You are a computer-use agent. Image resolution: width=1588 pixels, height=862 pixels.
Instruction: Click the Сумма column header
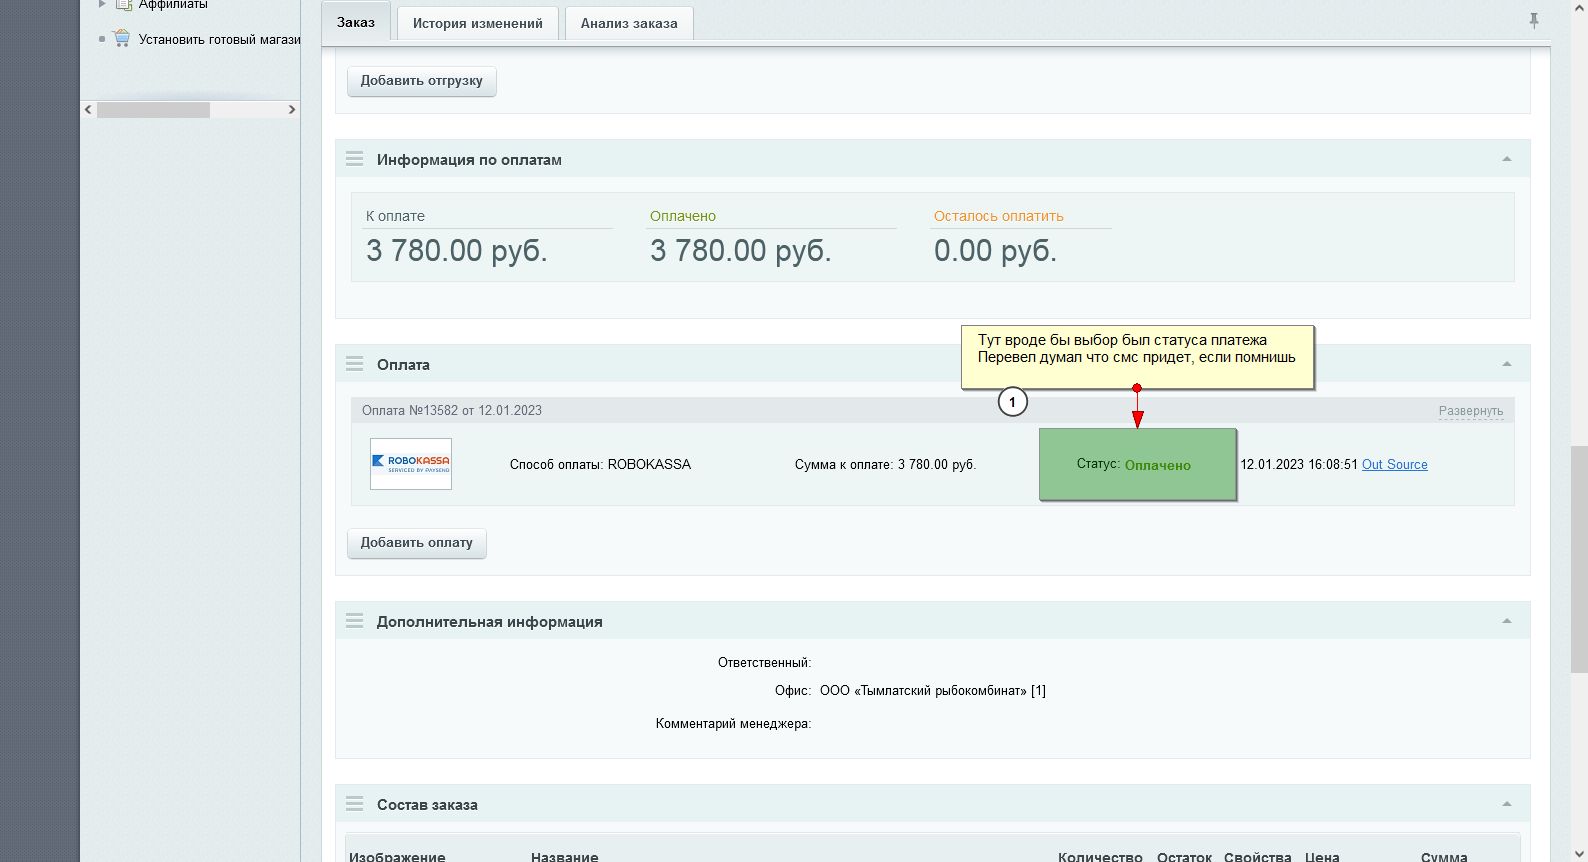click(1444, 857)
